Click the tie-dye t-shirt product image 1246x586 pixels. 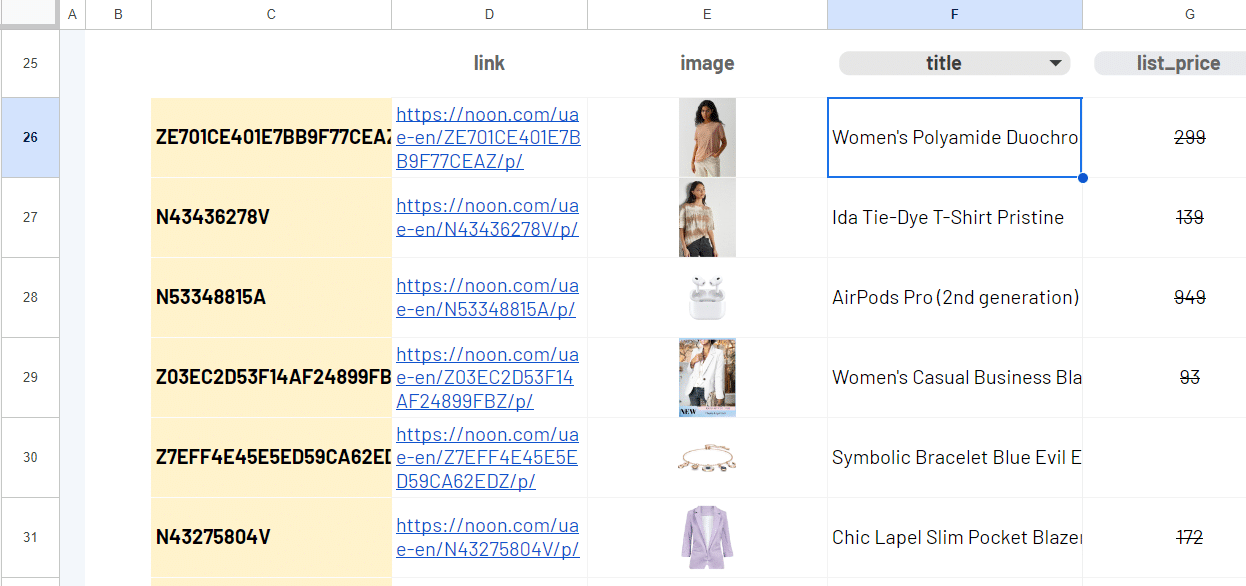coord(707,218)
